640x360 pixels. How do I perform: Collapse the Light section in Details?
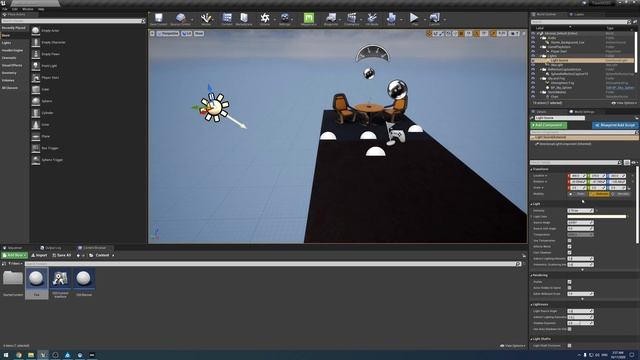(531, 204)
